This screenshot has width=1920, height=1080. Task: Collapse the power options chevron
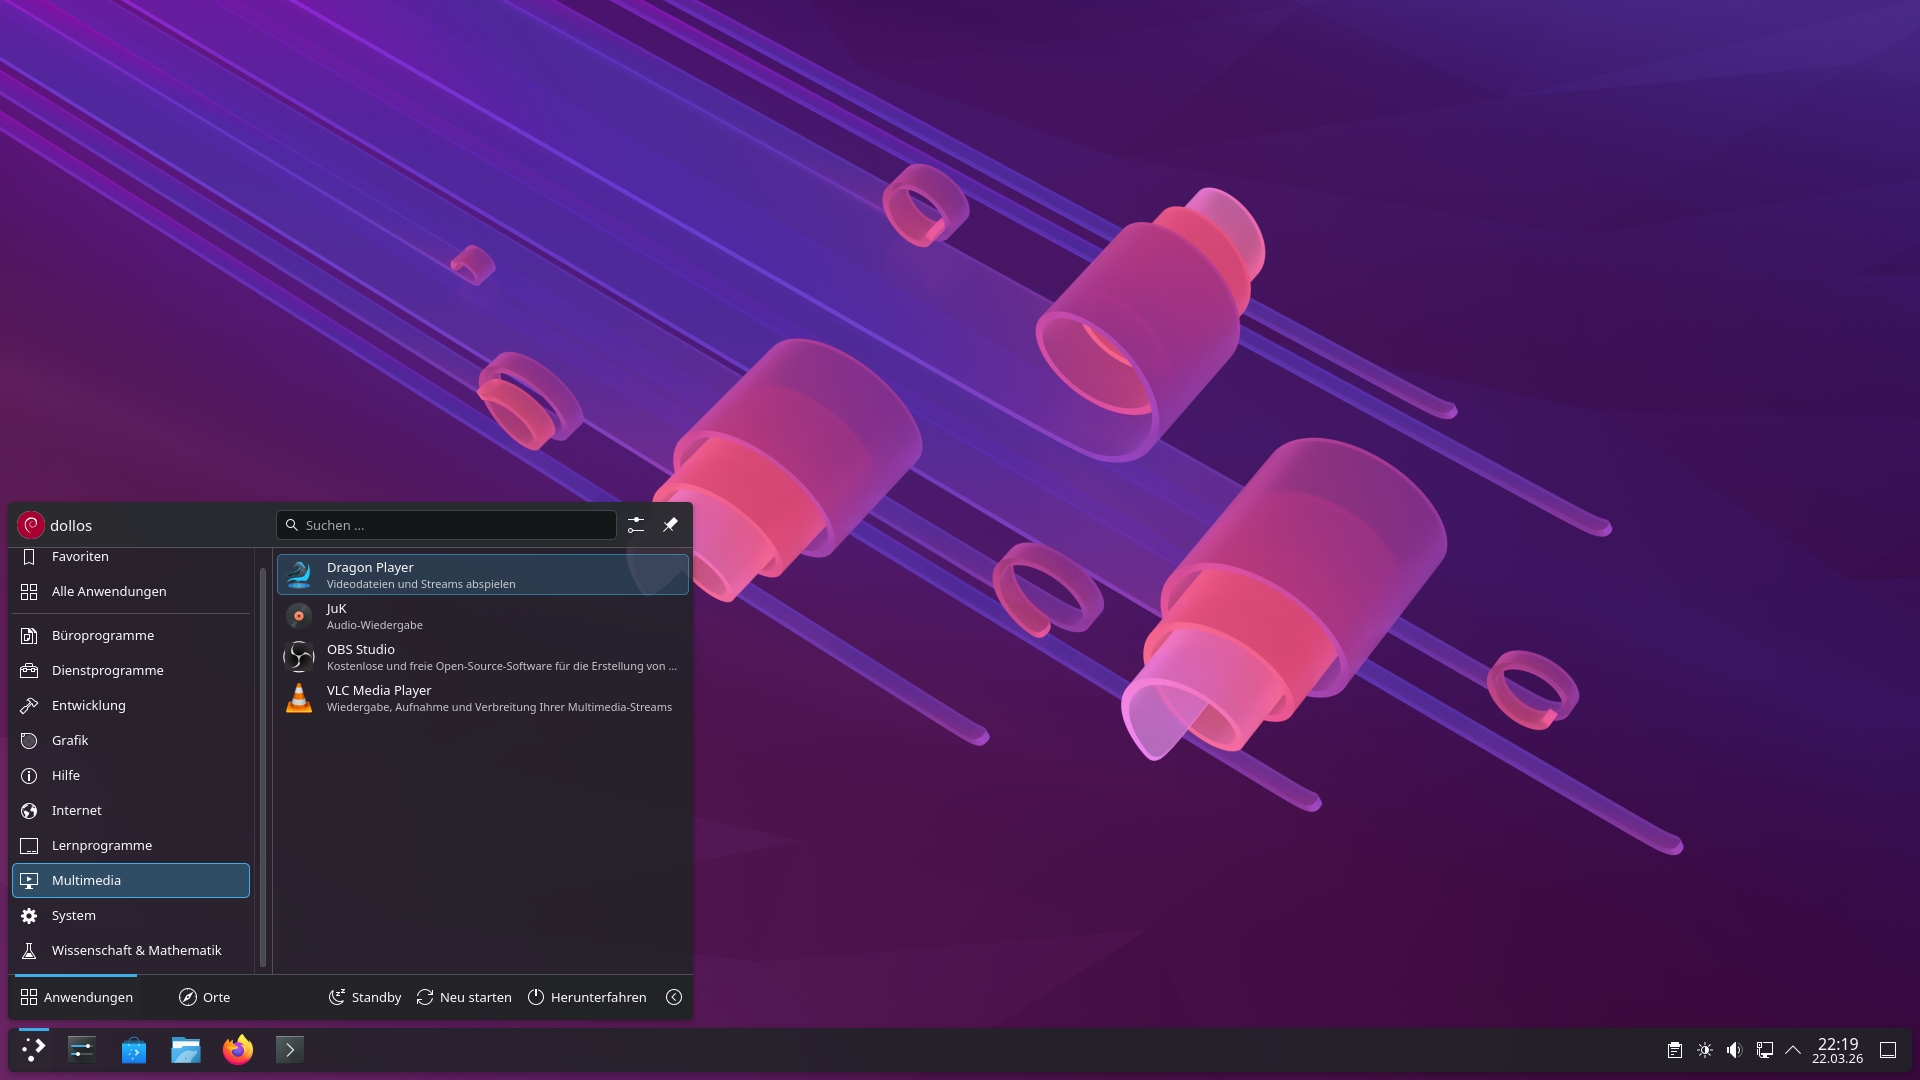674,997
